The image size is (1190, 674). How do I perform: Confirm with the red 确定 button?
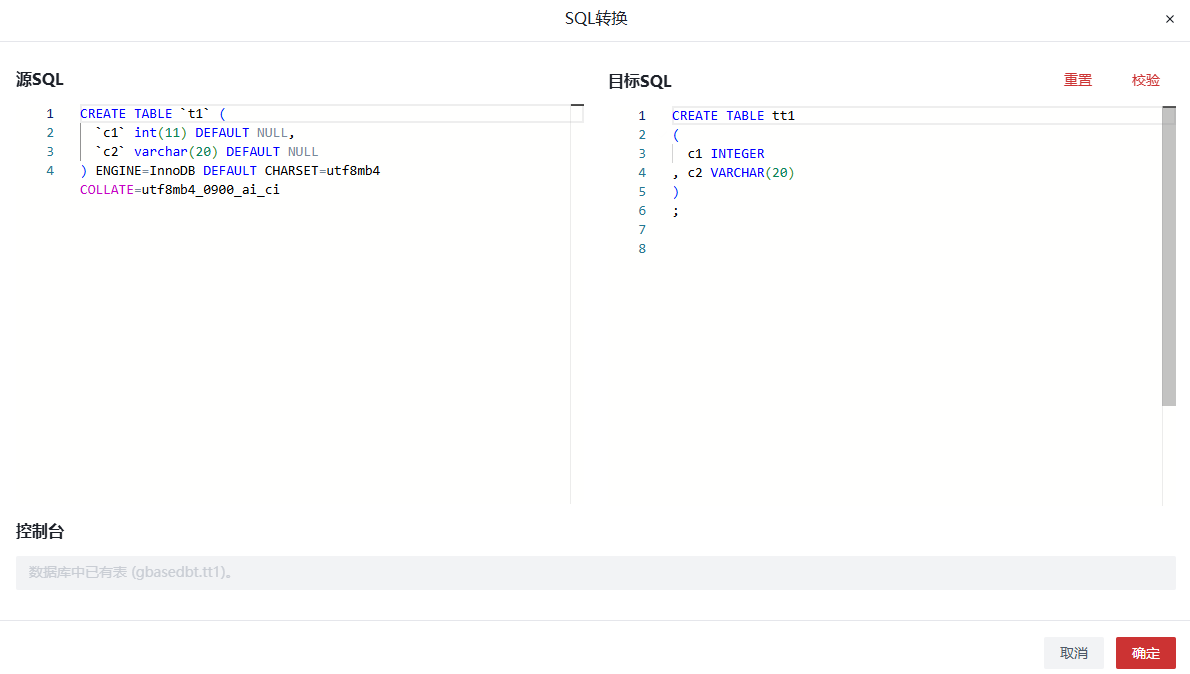coord(1145,653)
